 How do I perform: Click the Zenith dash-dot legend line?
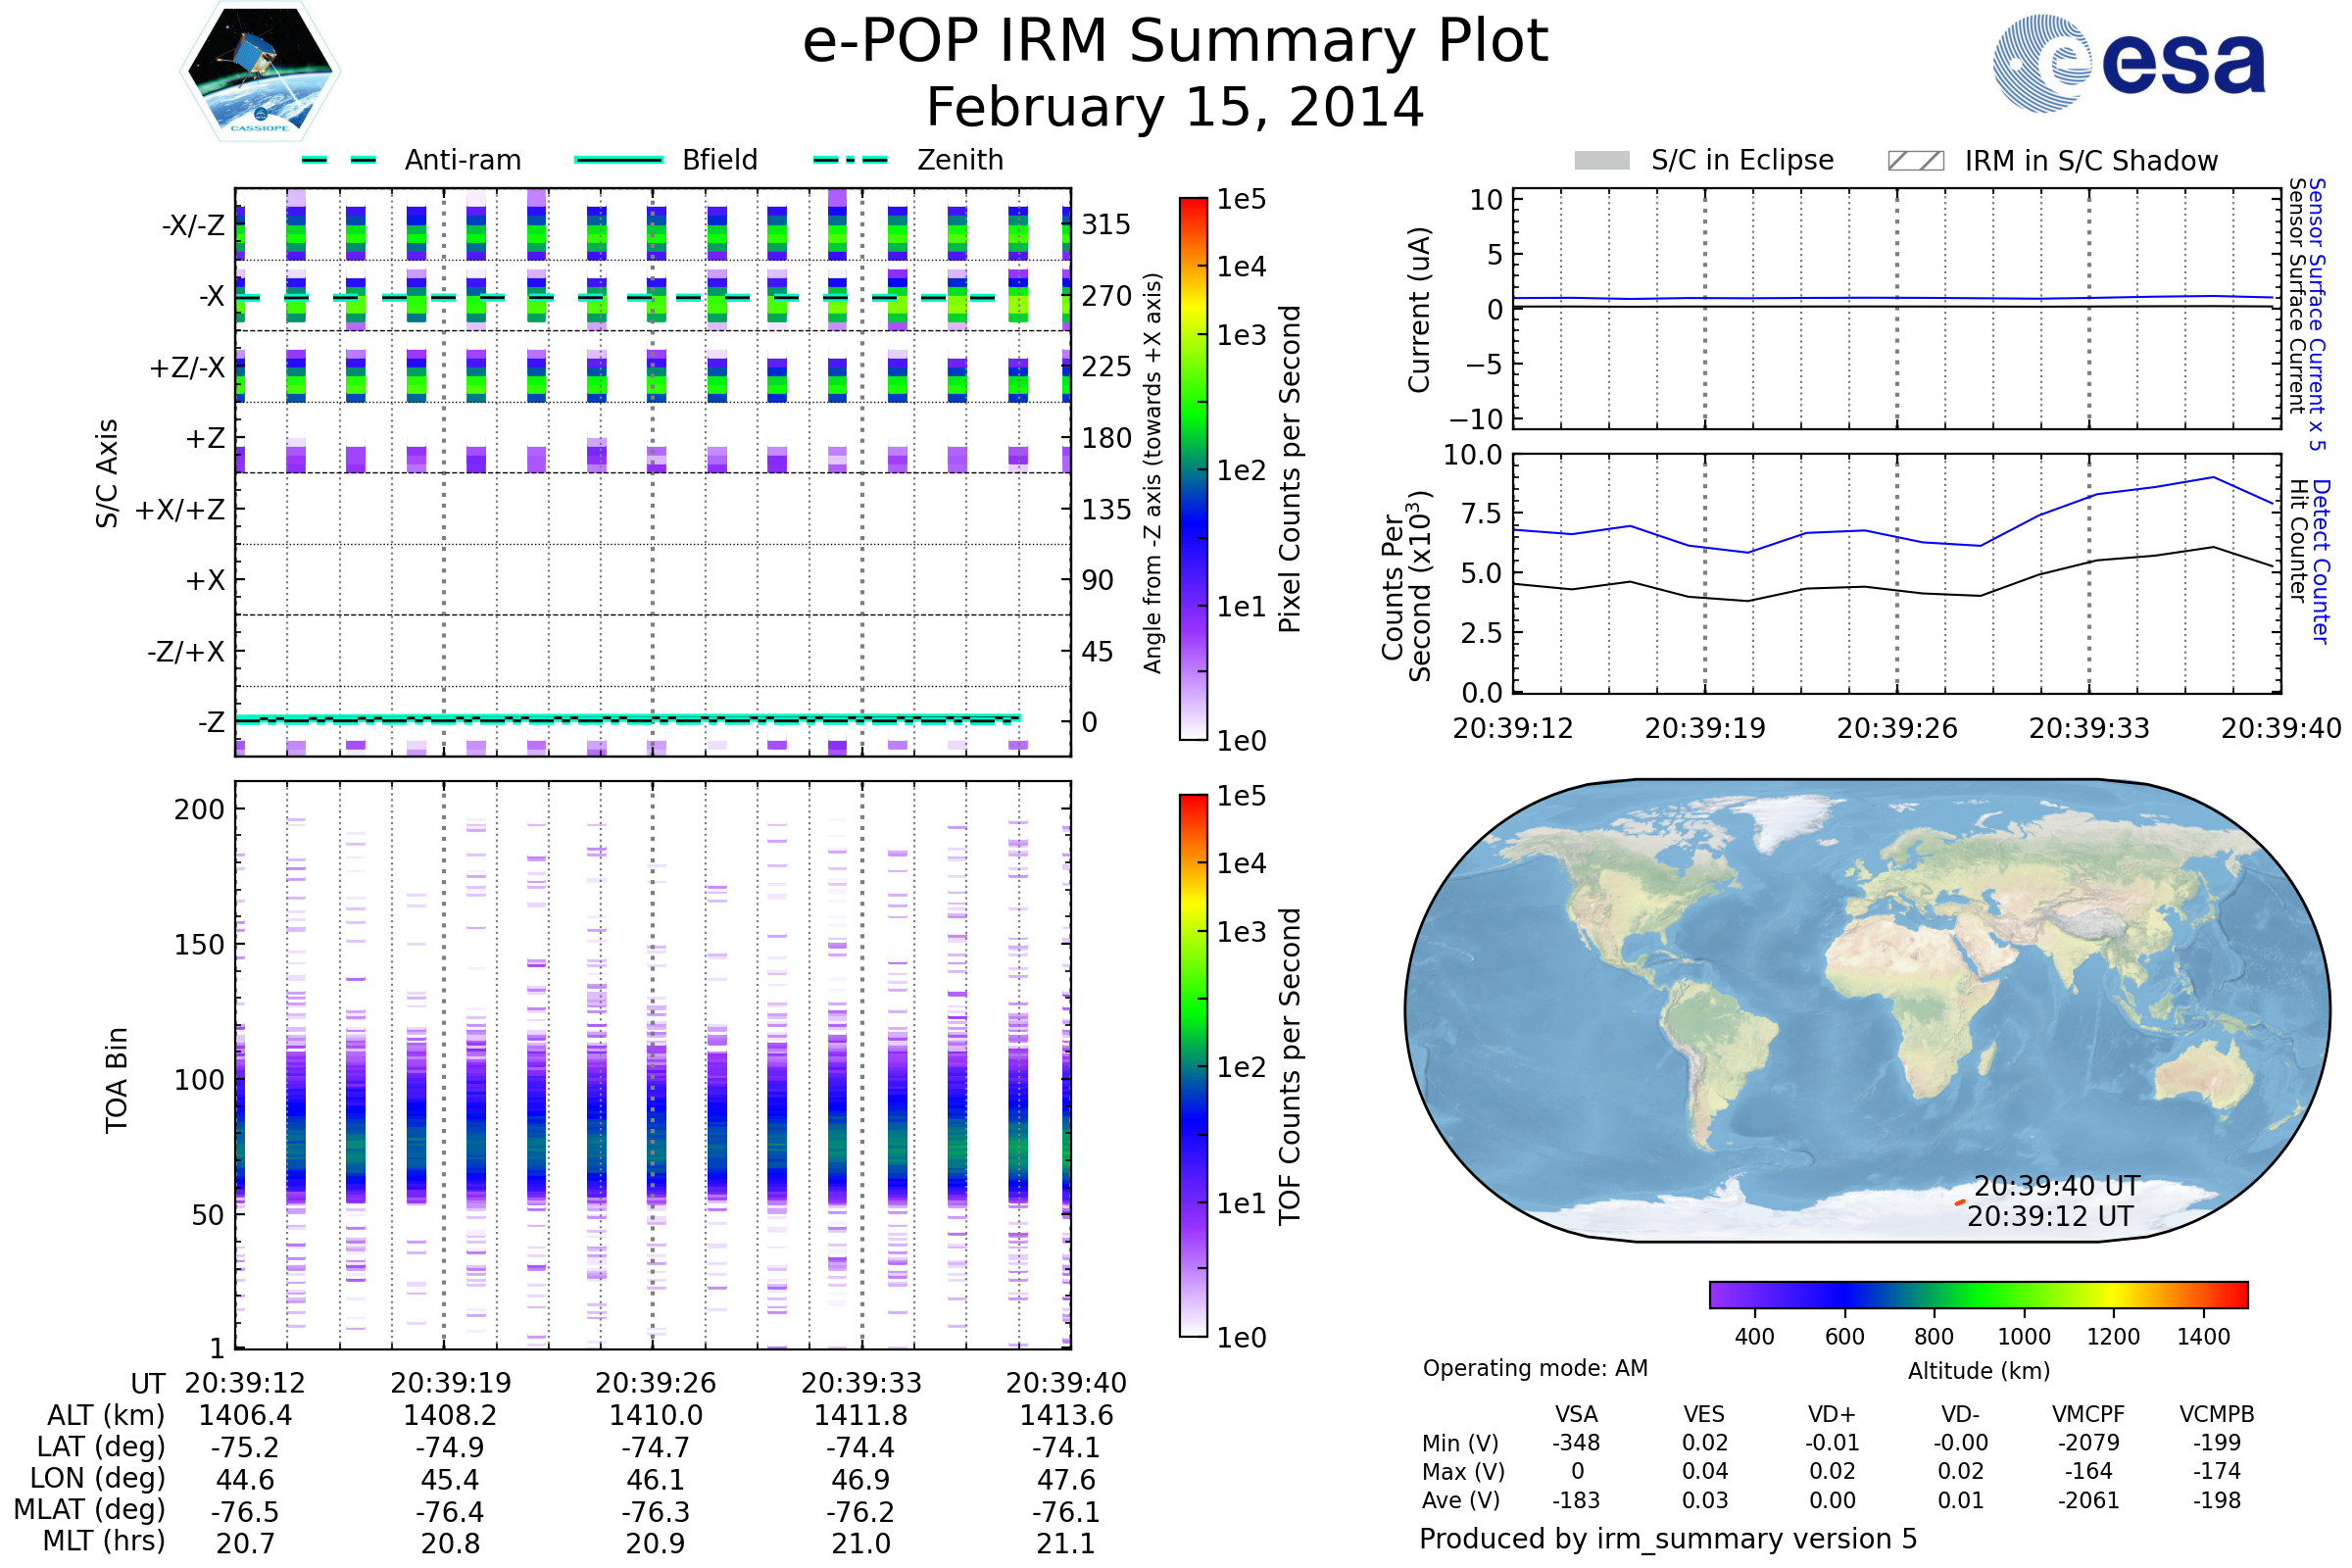(850, 160)
